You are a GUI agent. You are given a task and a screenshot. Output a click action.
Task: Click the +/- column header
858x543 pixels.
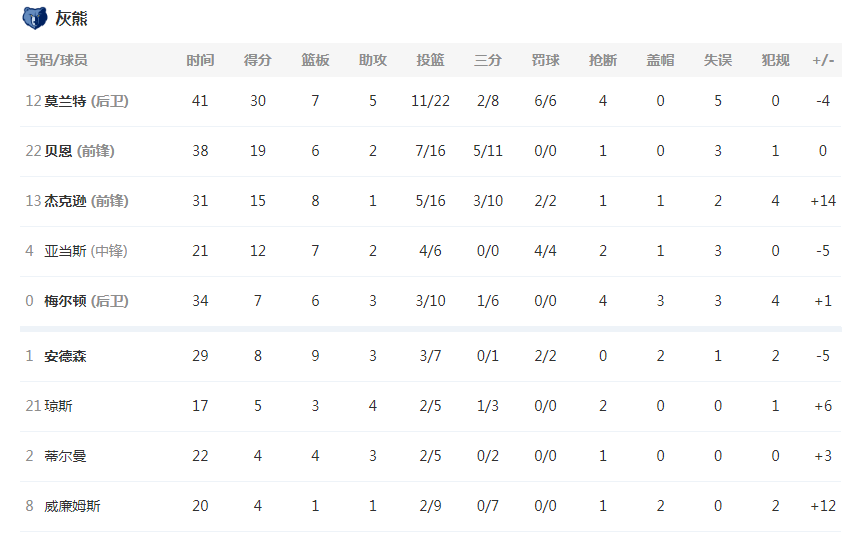click(823, 60)
